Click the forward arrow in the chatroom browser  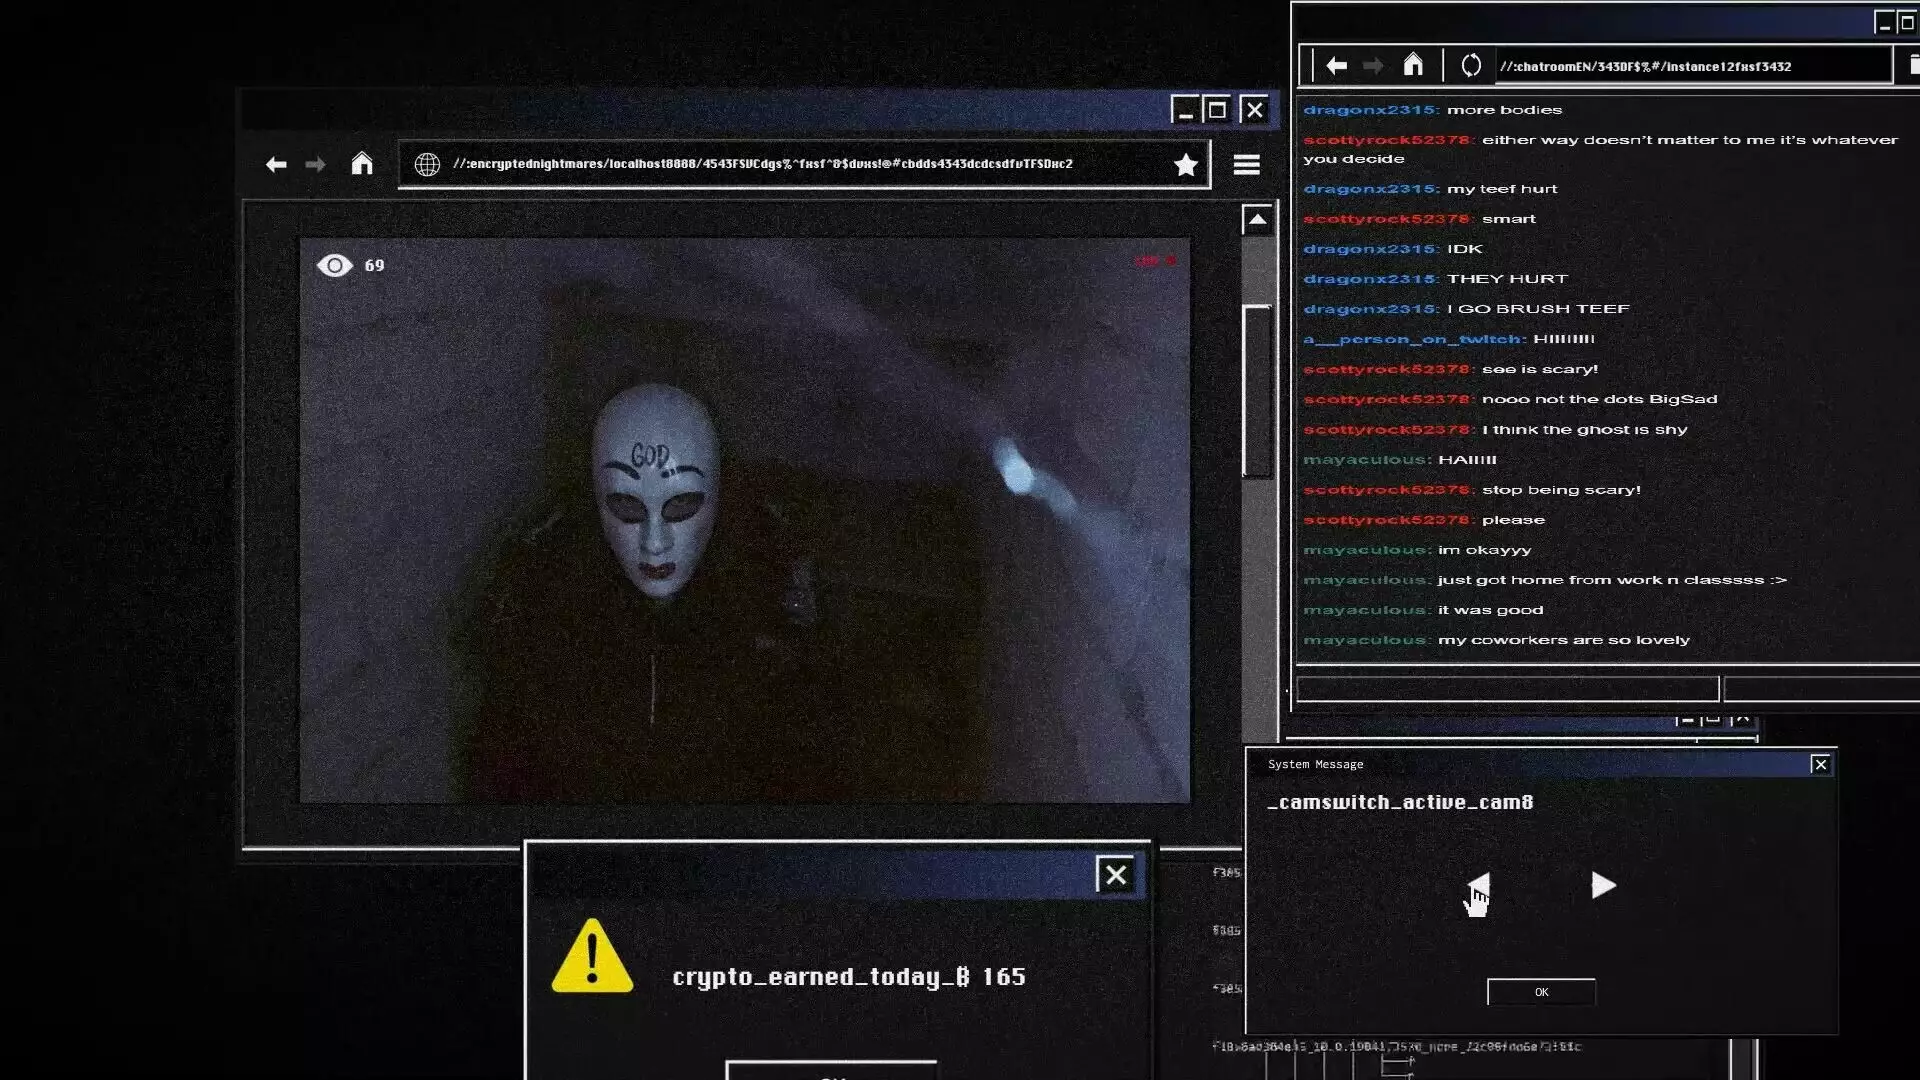(x=1374, y=64)
